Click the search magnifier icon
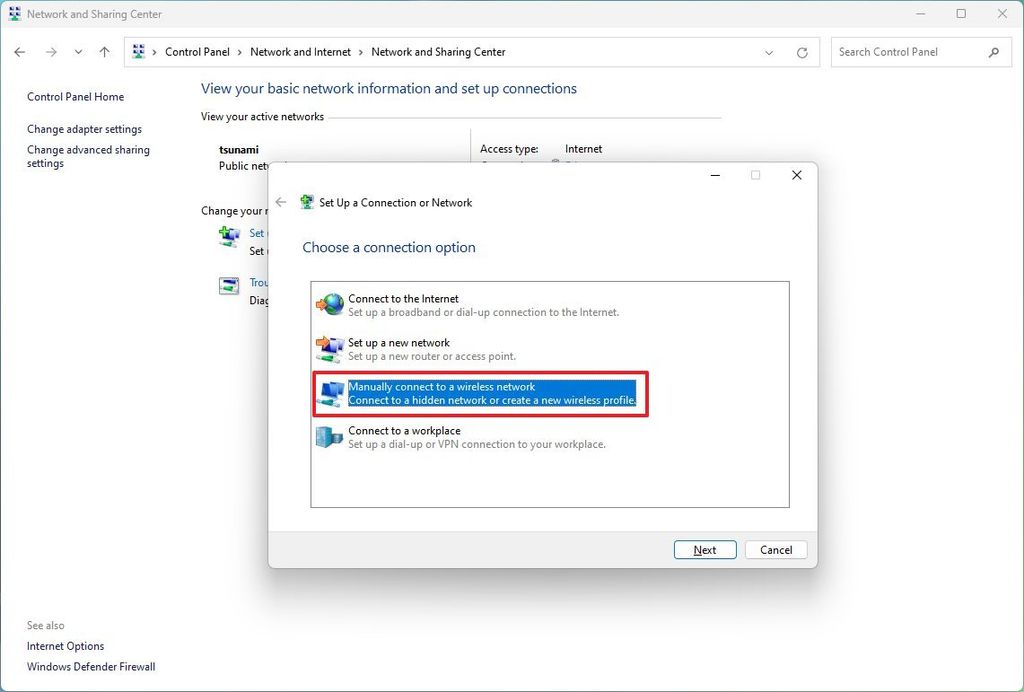Viewport: 1024px width, 692px height. 994,51
